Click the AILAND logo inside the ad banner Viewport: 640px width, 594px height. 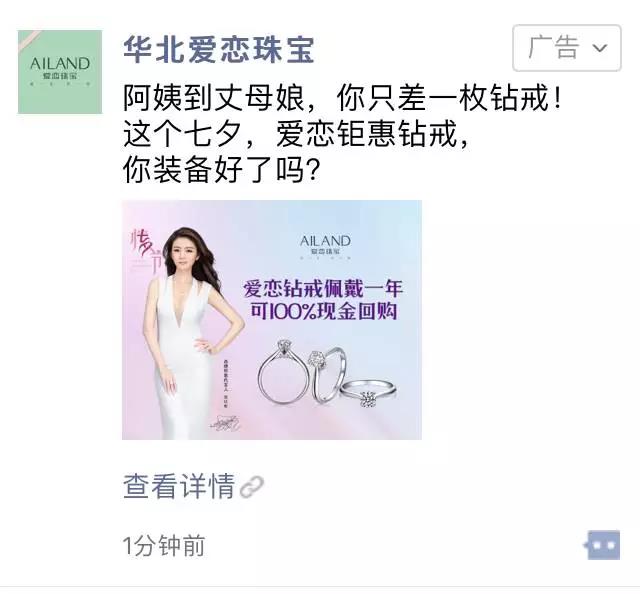click(x=325, y=245)
